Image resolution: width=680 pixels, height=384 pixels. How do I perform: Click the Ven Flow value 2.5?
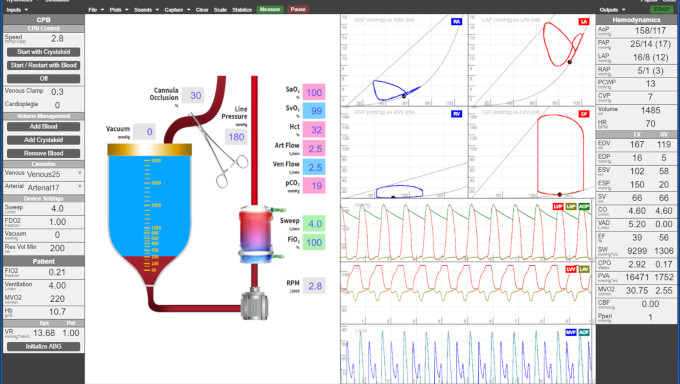[x=314, y=167]
